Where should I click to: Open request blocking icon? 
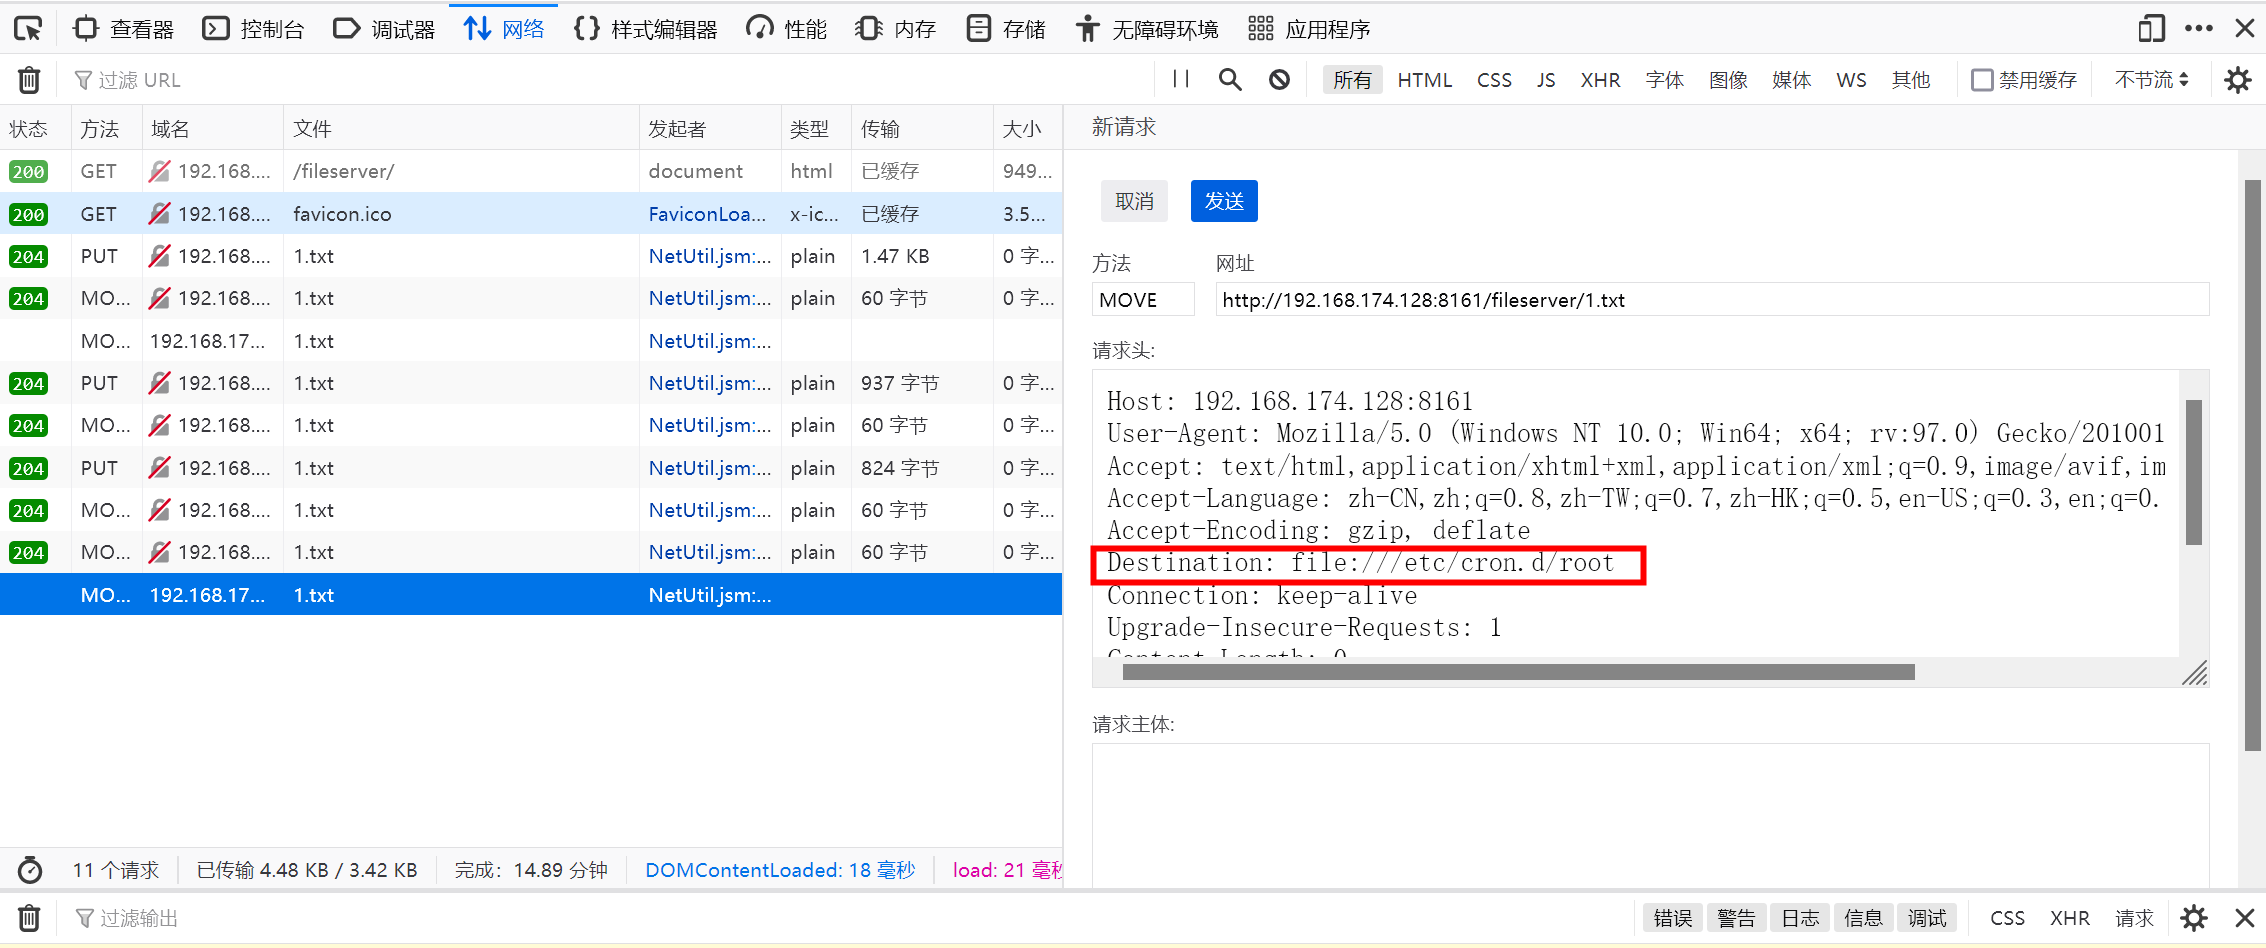coord(1279,80)
